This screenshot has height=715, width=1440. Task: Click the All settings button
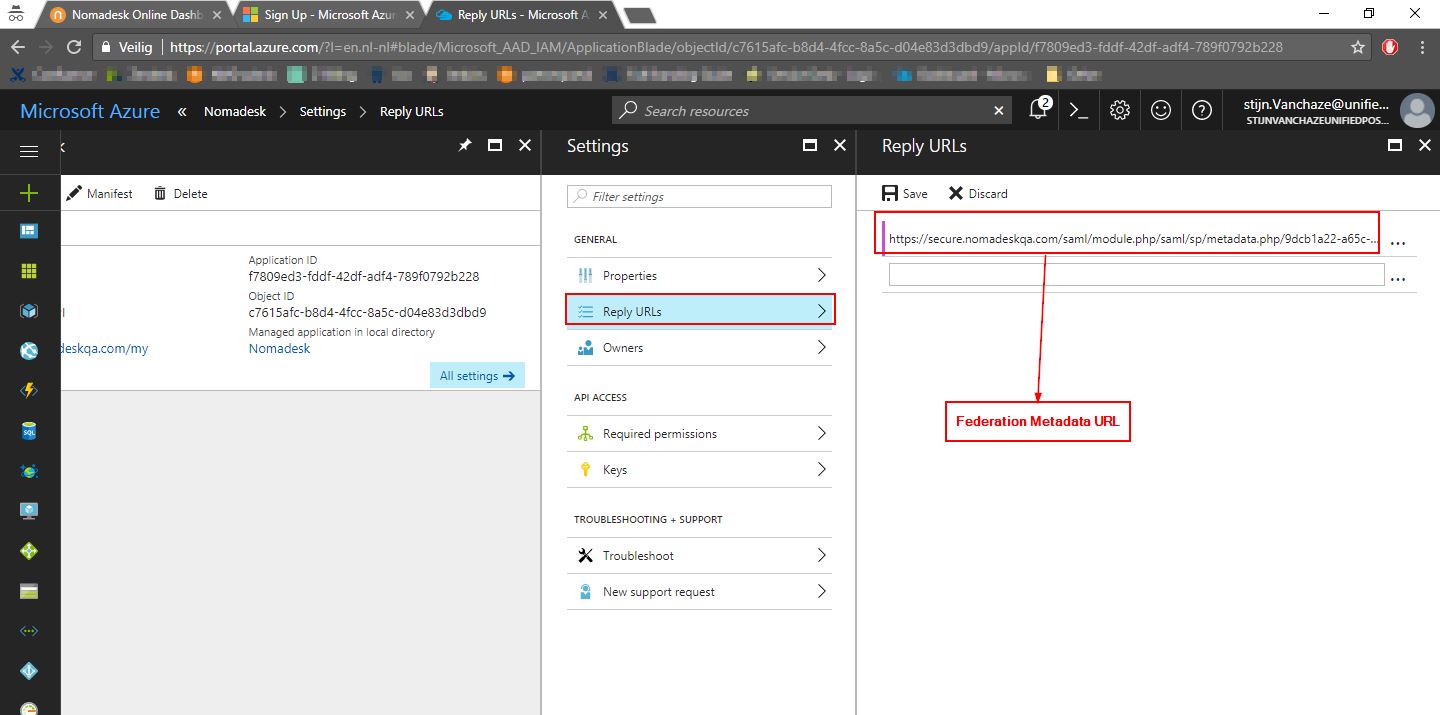pyautogui.click(x=477, y=376)
